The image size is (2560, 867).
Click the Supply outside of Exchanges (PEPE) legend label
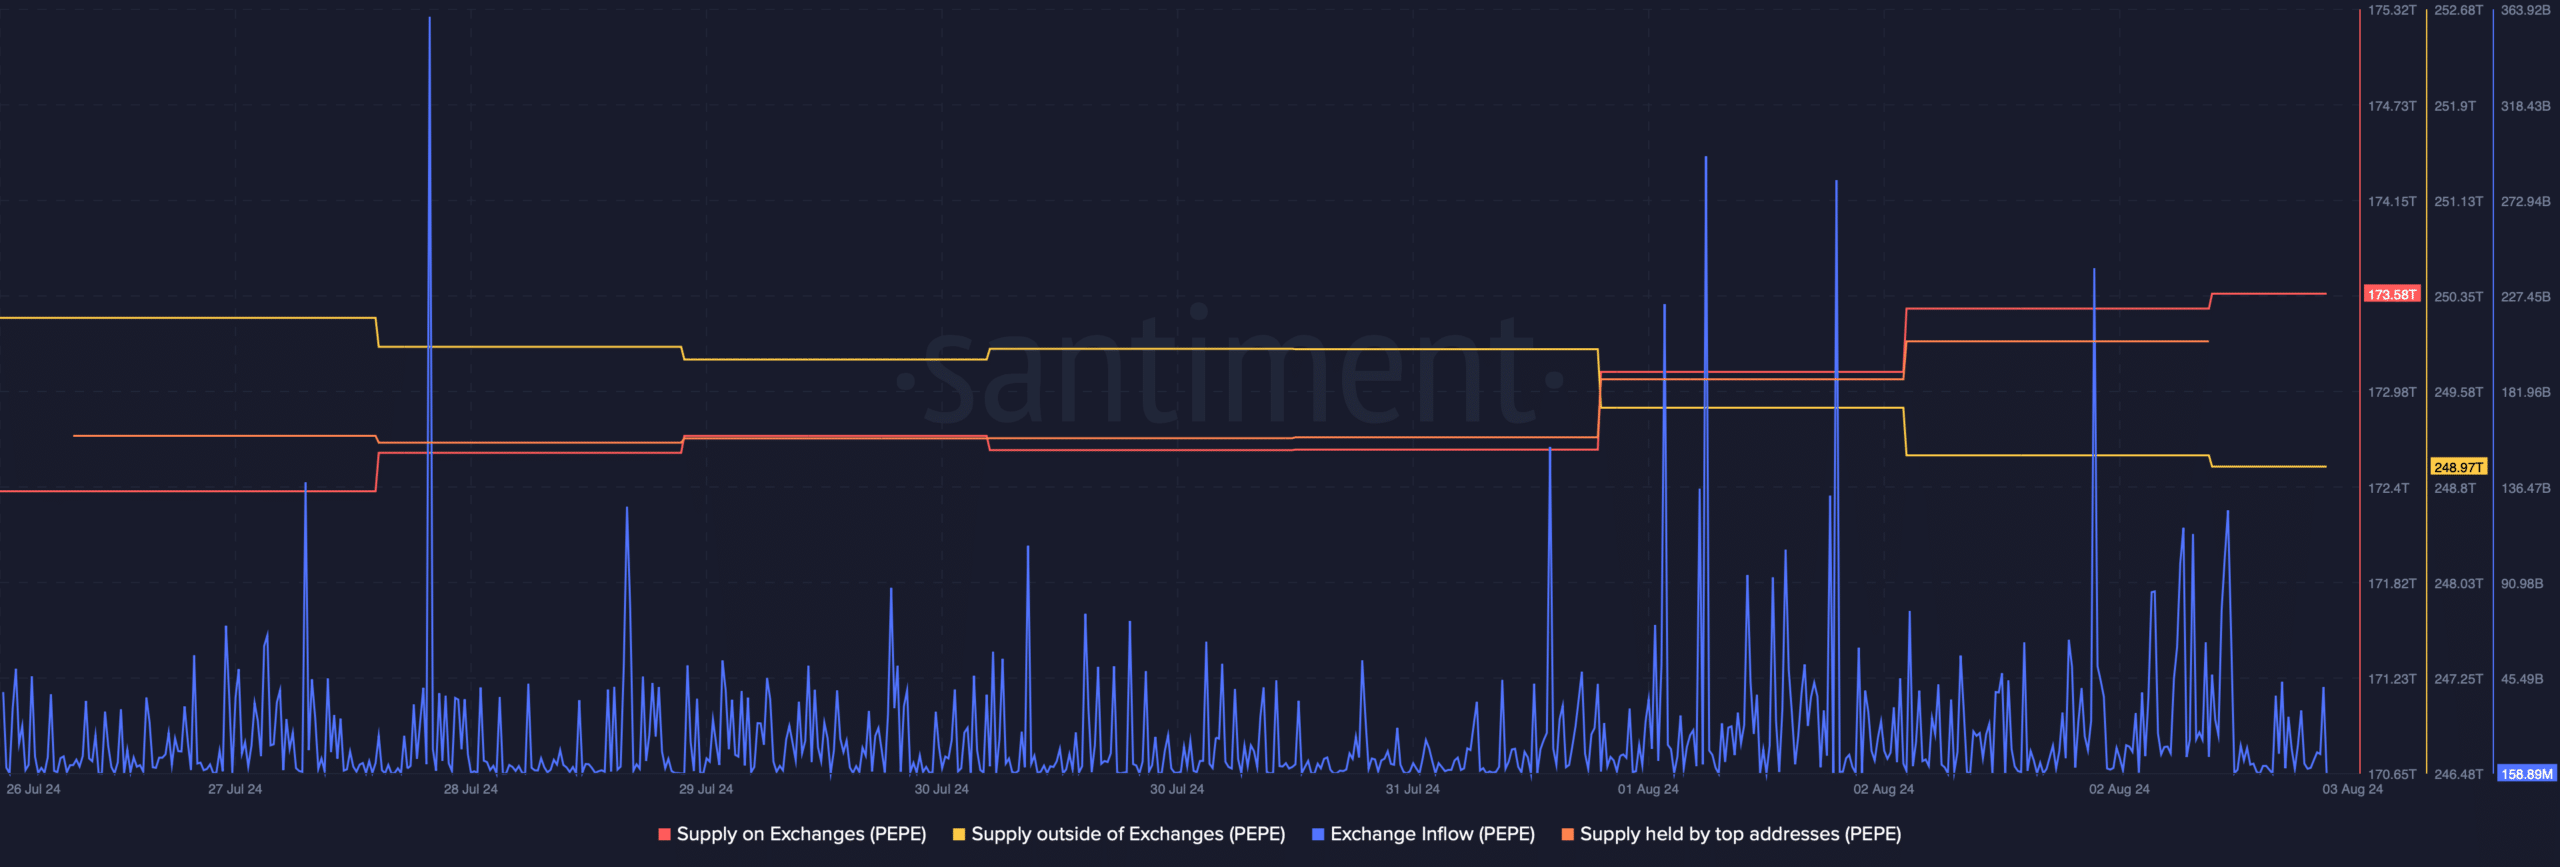[x=1128, y=834]
